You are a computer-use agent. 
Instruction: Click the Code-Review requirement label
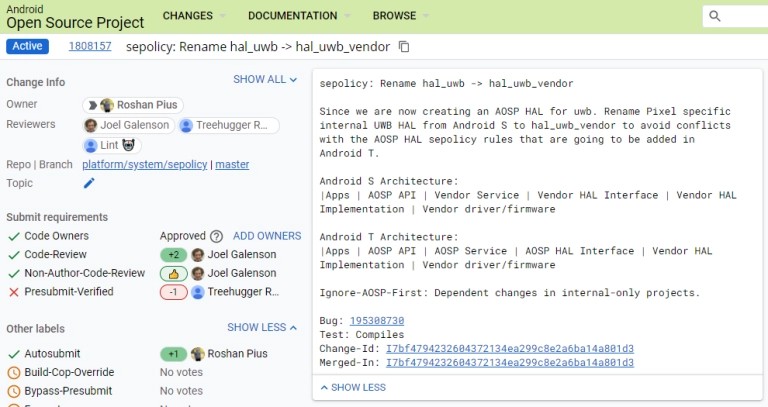pyautogui.click(x=55, y=255)
